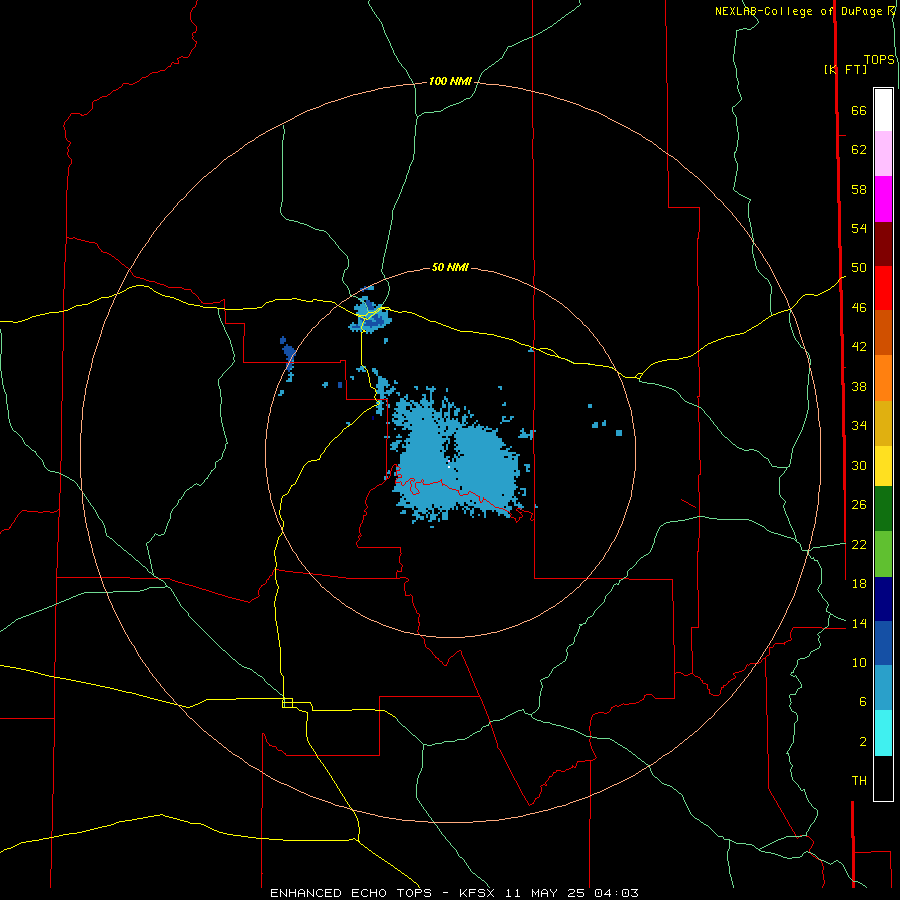
Task: Click the legend value 34
Action: 859,426
